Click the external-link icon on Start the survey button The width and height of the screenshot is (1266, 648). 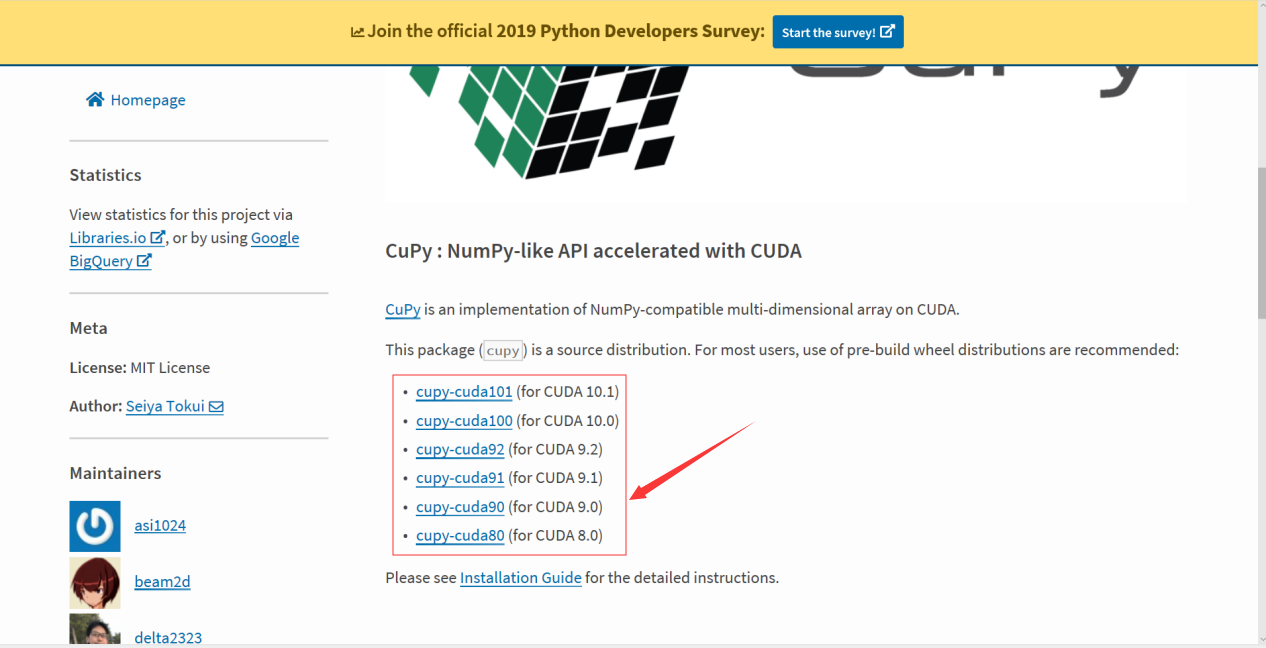point(889,31)
